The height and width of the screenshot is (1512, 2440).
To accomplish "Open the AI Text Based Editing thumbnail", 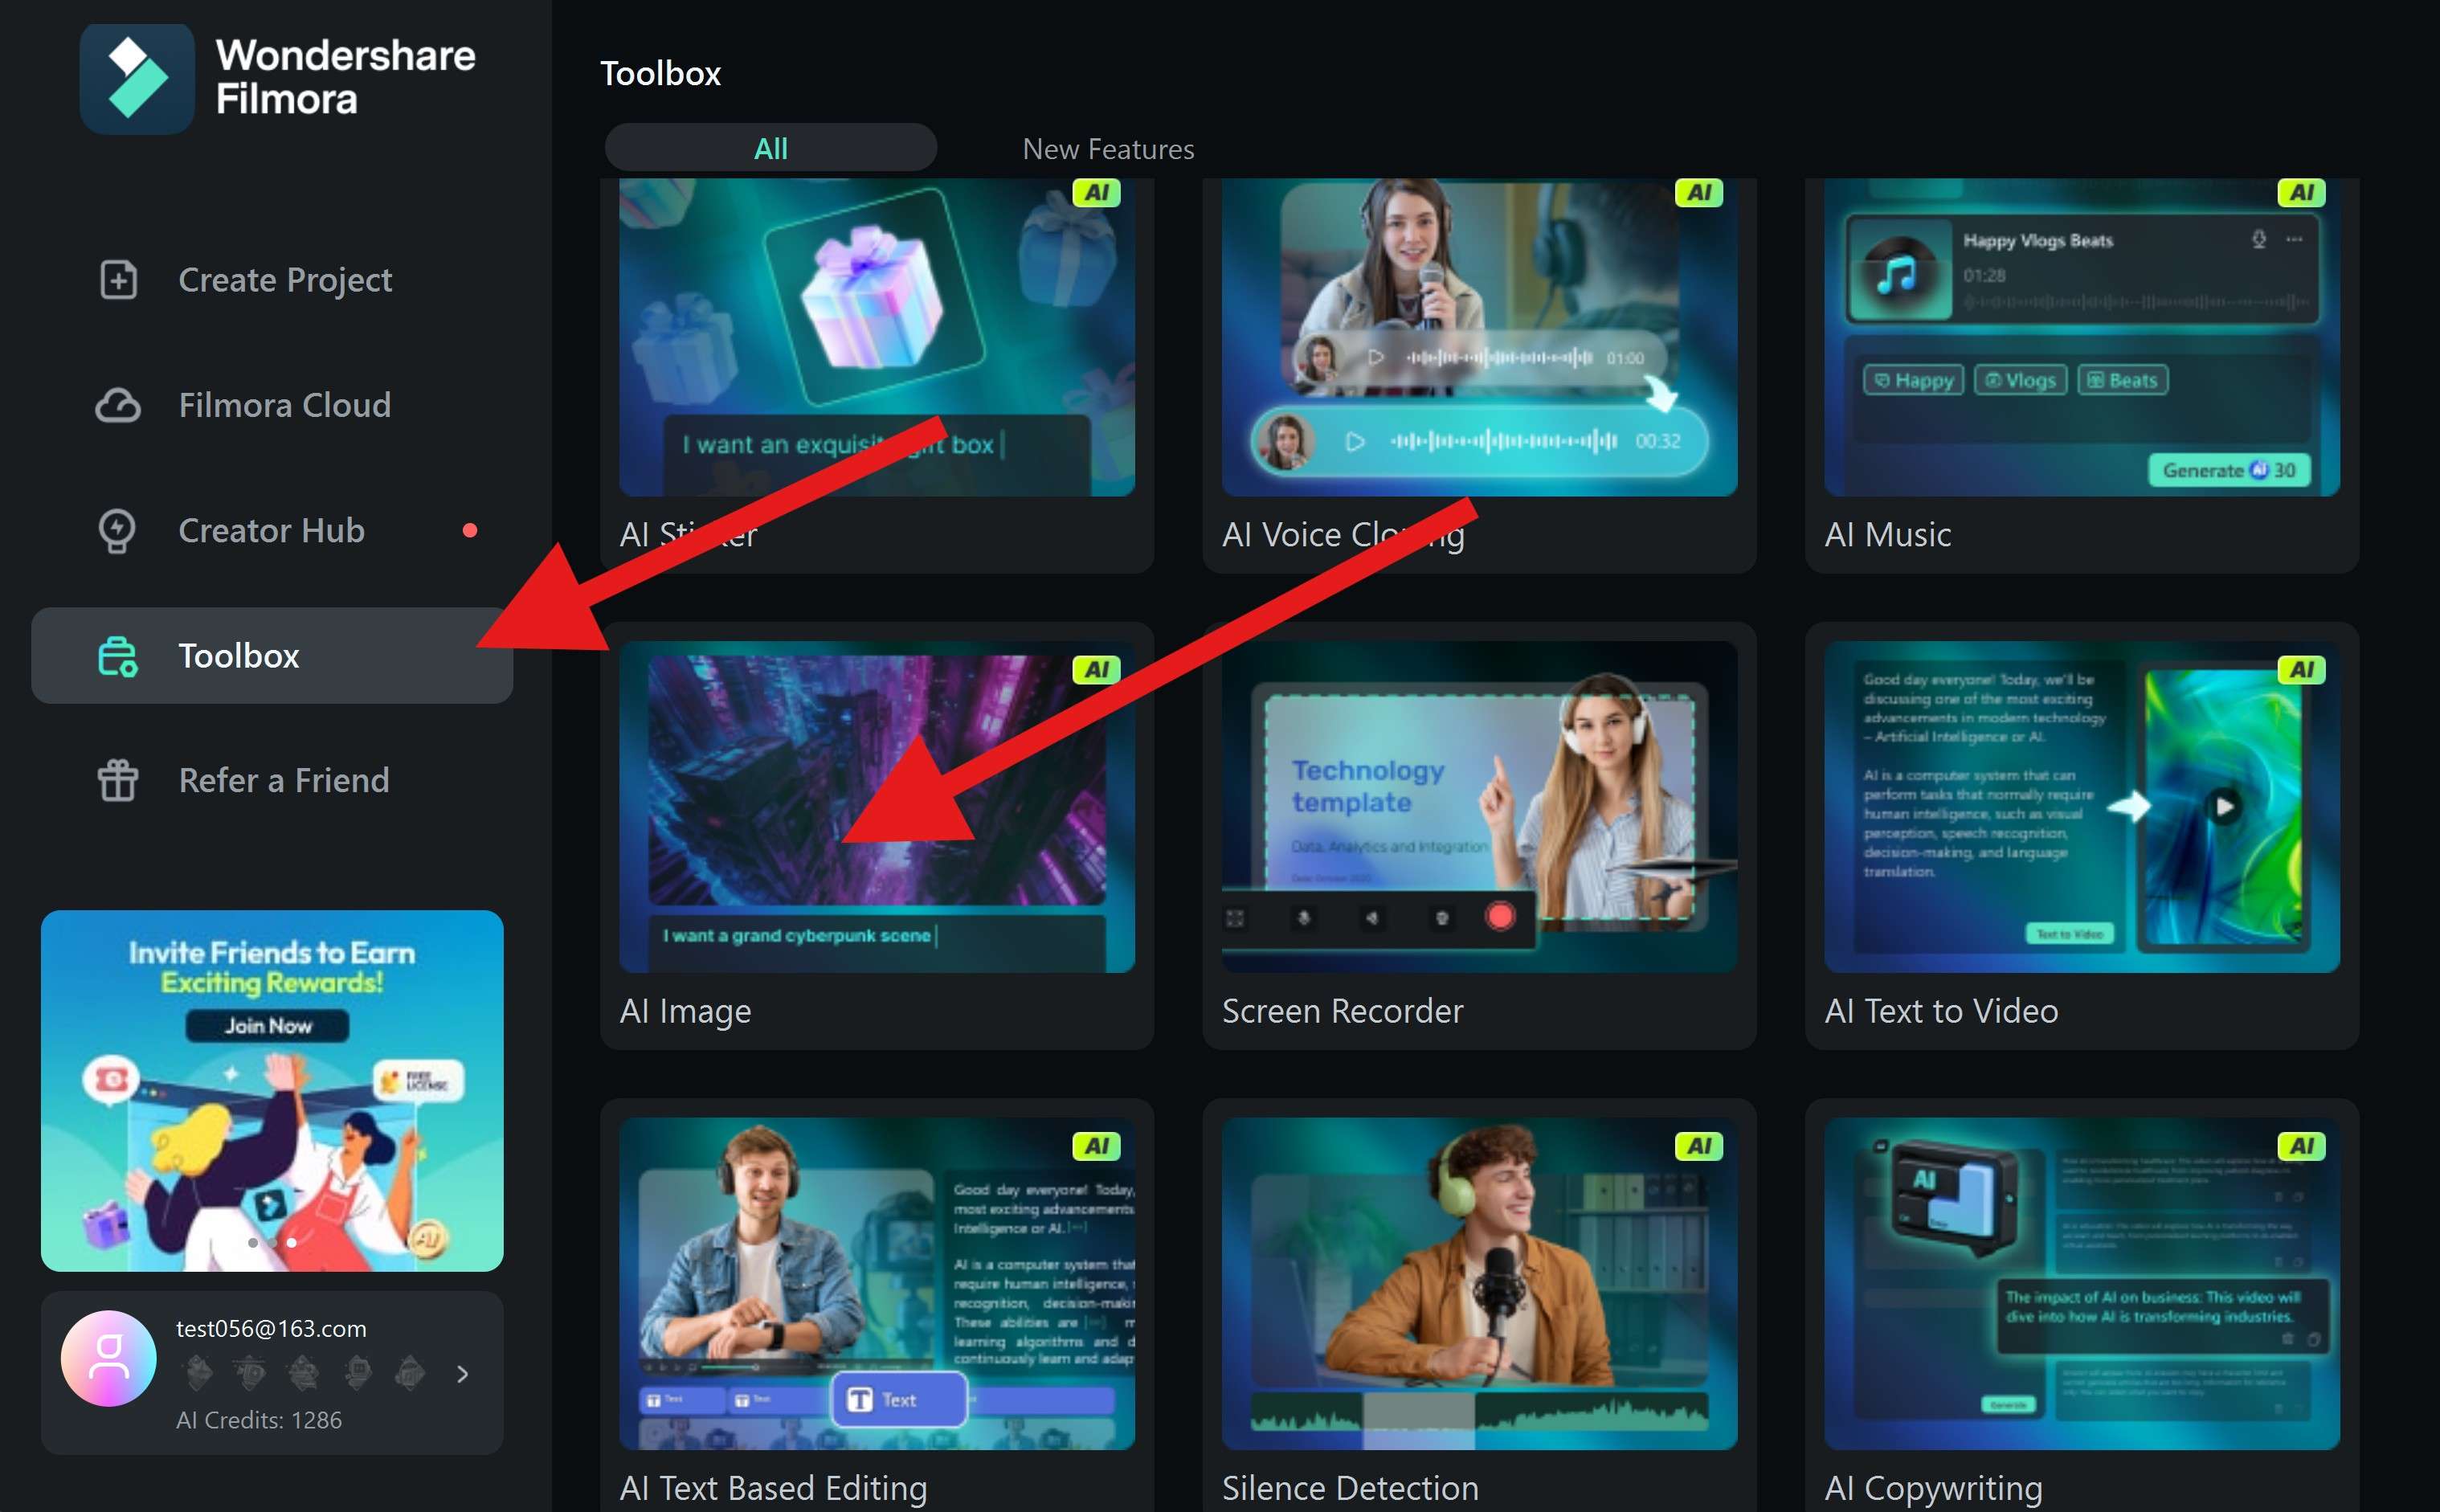I will tap(877, 1284).
